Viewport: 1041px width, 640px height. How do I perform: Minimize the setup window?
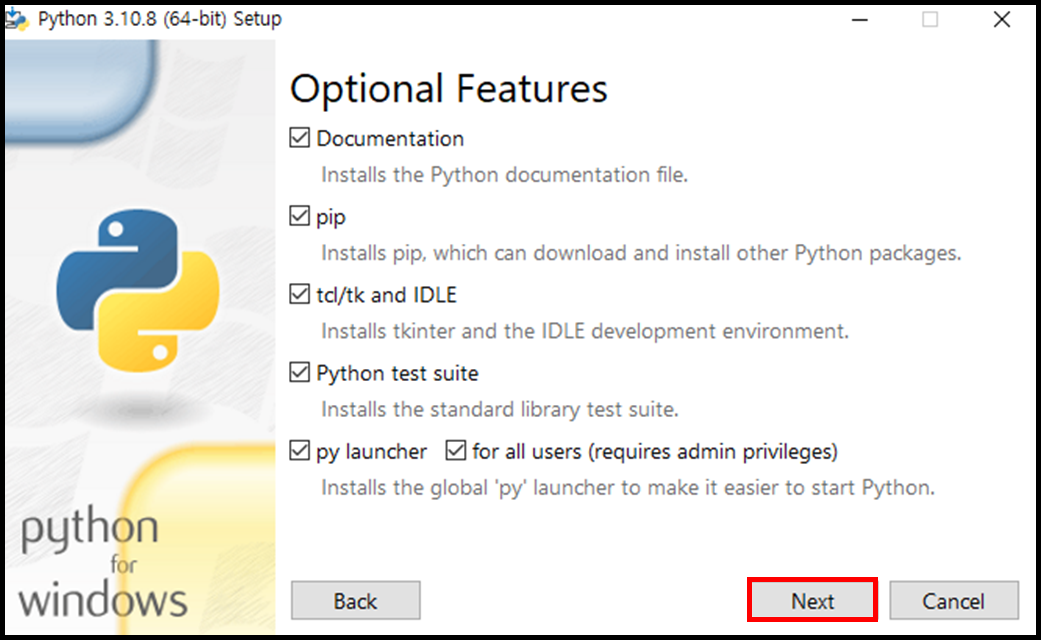pos(860,20)
